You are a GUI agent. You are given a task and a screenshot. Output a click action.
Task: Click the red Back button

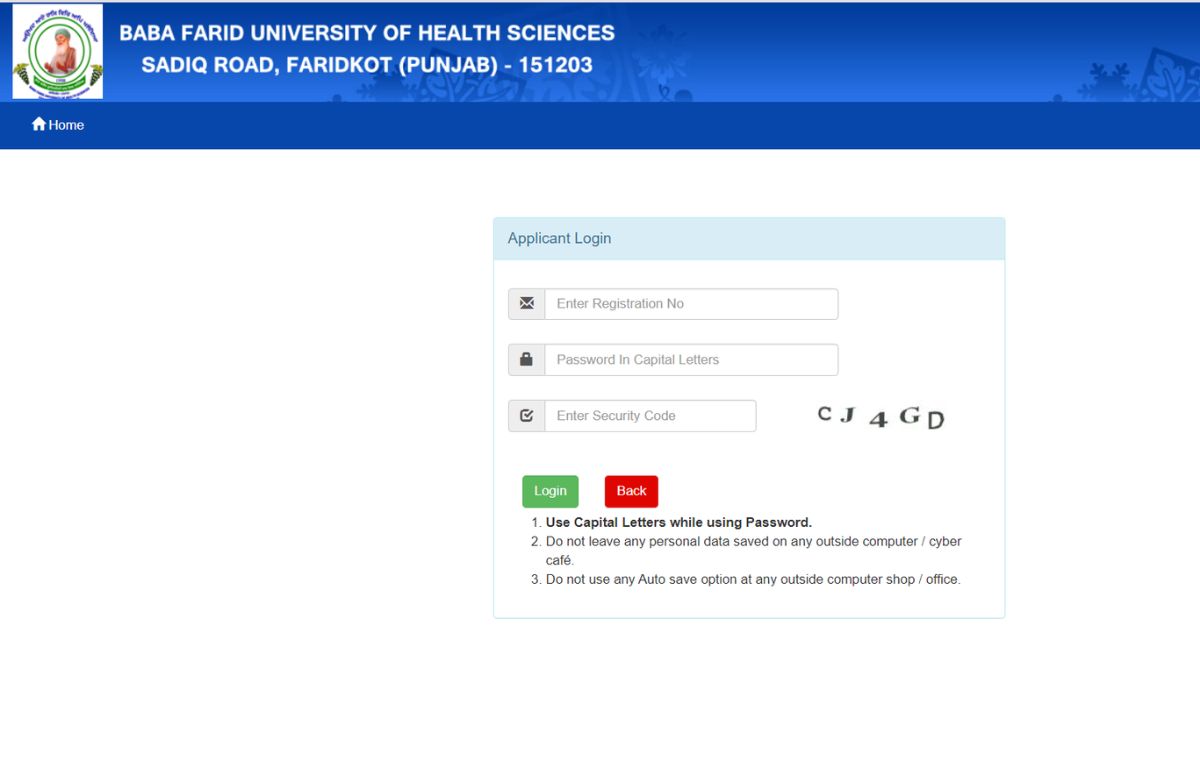pyautogui.click(x=631, y=491)
